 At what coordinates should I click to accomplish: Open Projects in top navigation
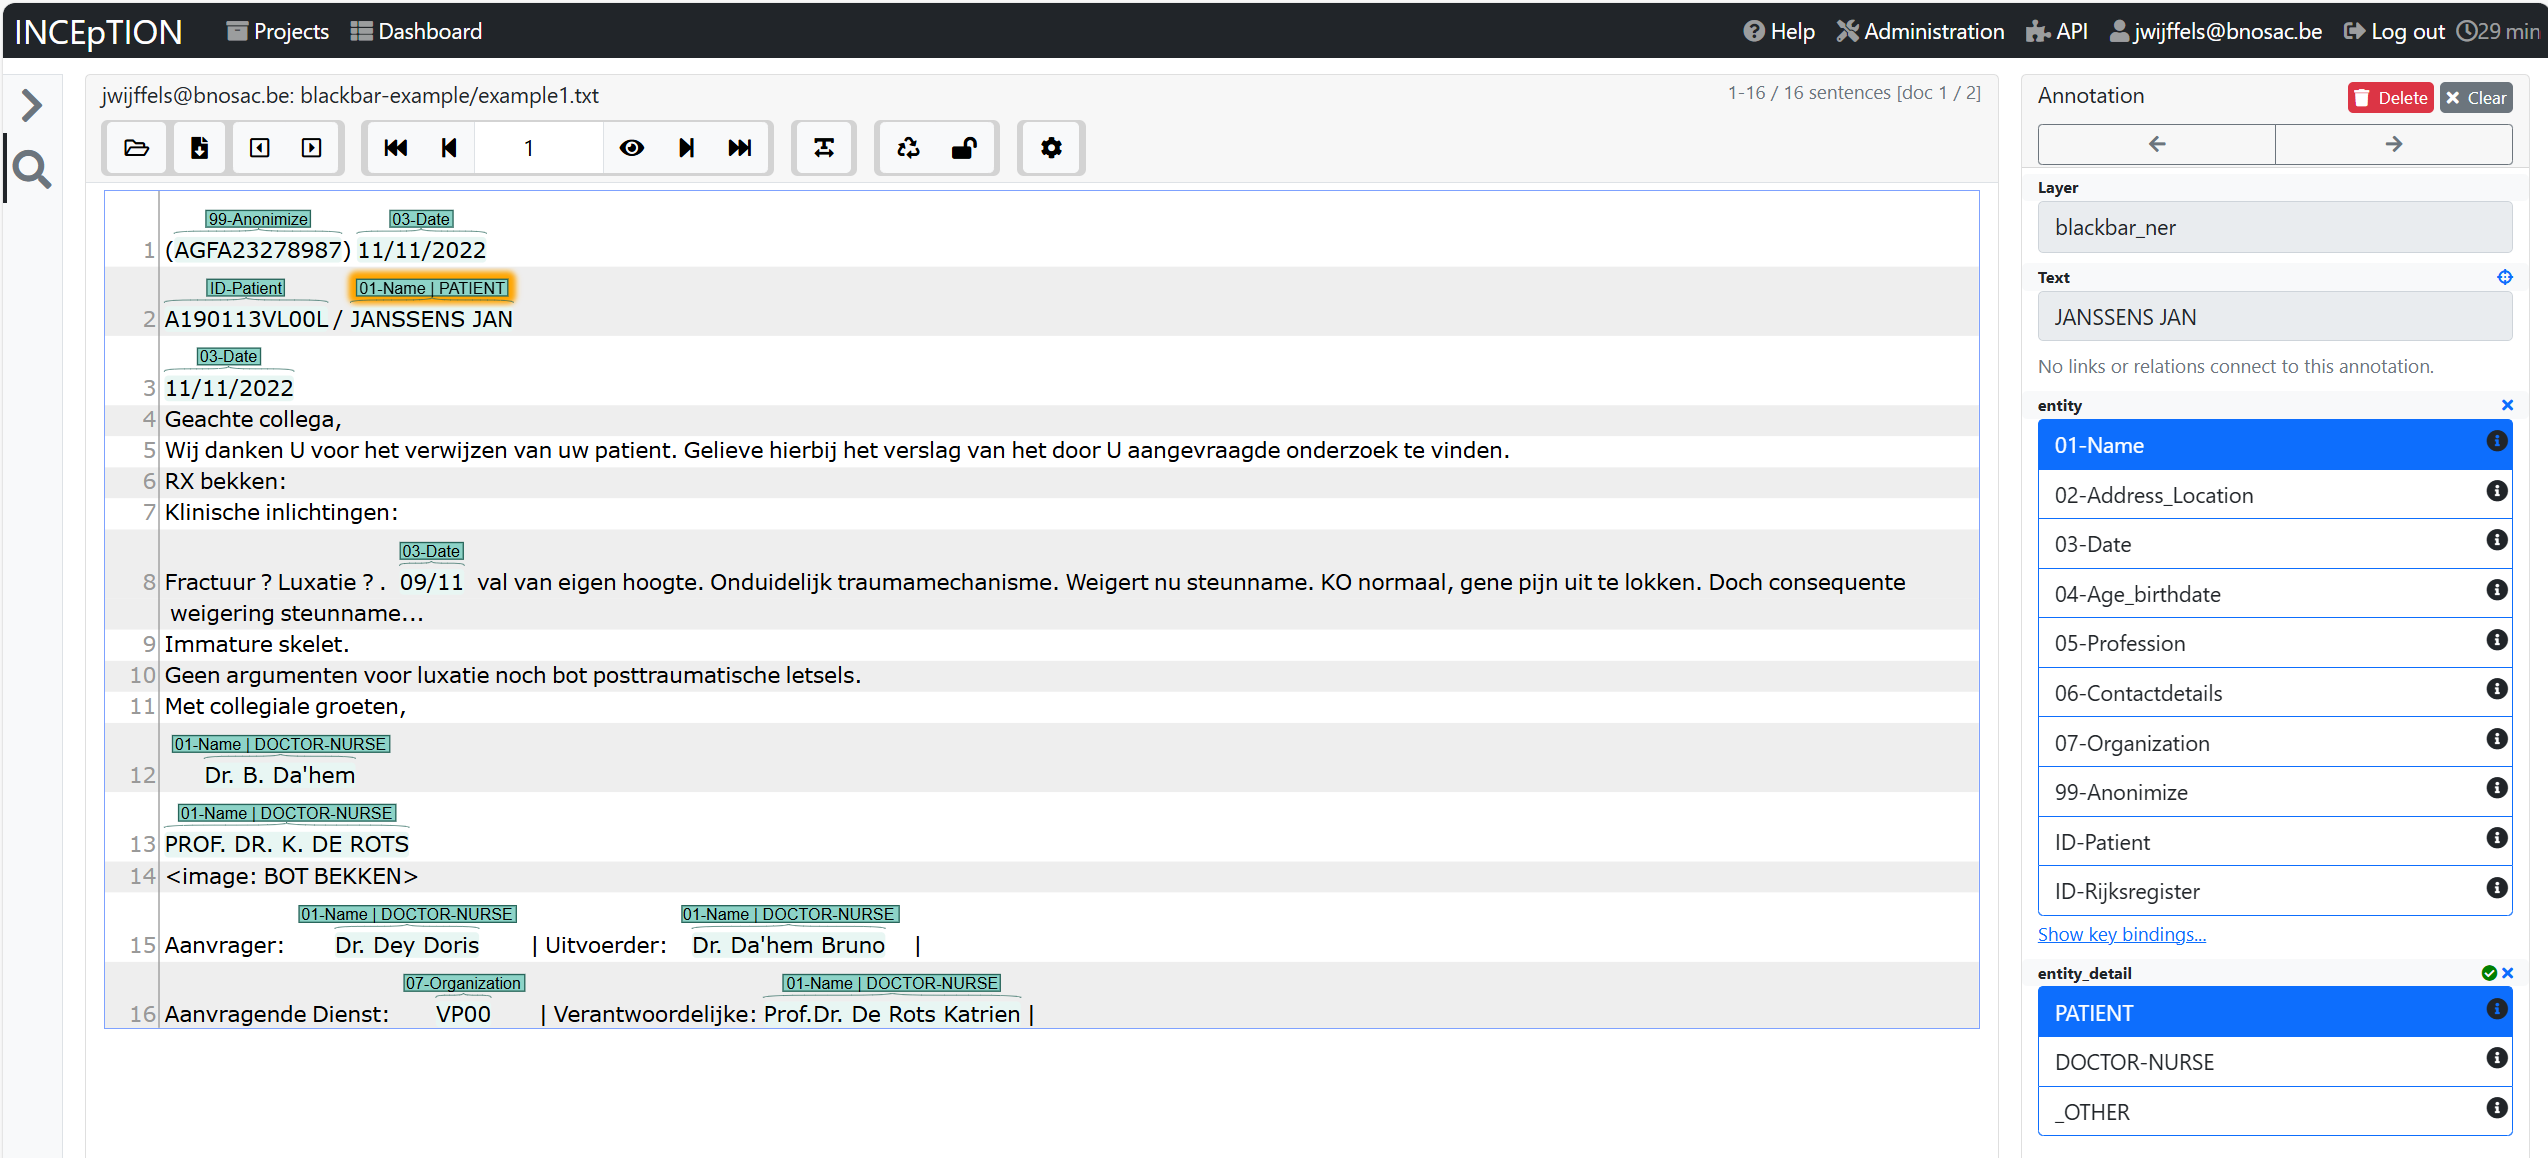point(278,31)
